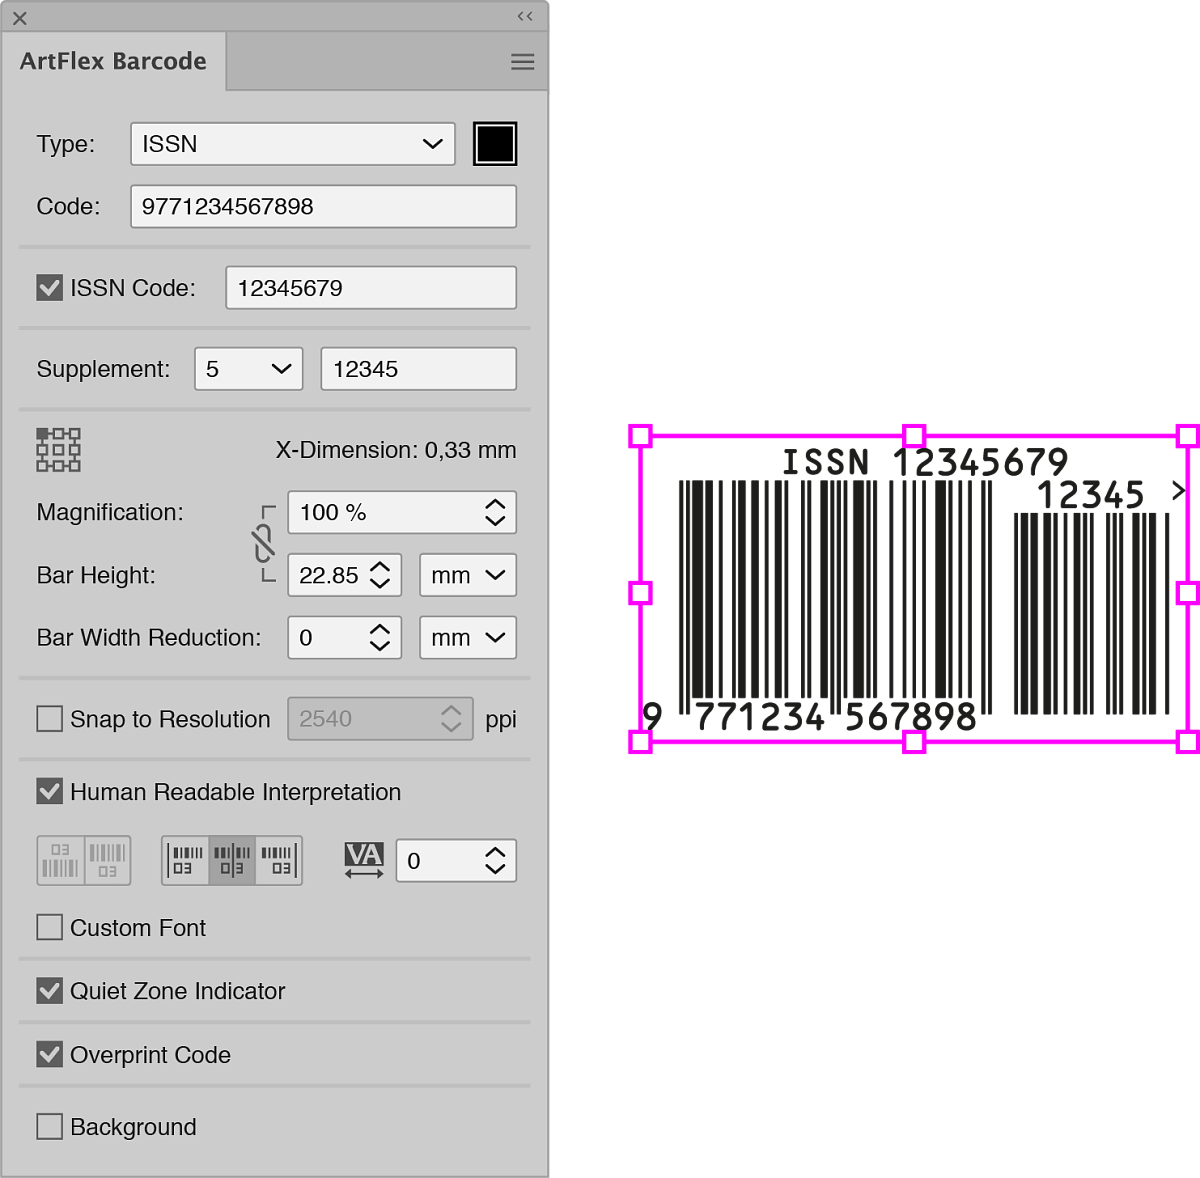Click the reference point grid icon
1200x1178 pixels.
coord(58,450)
